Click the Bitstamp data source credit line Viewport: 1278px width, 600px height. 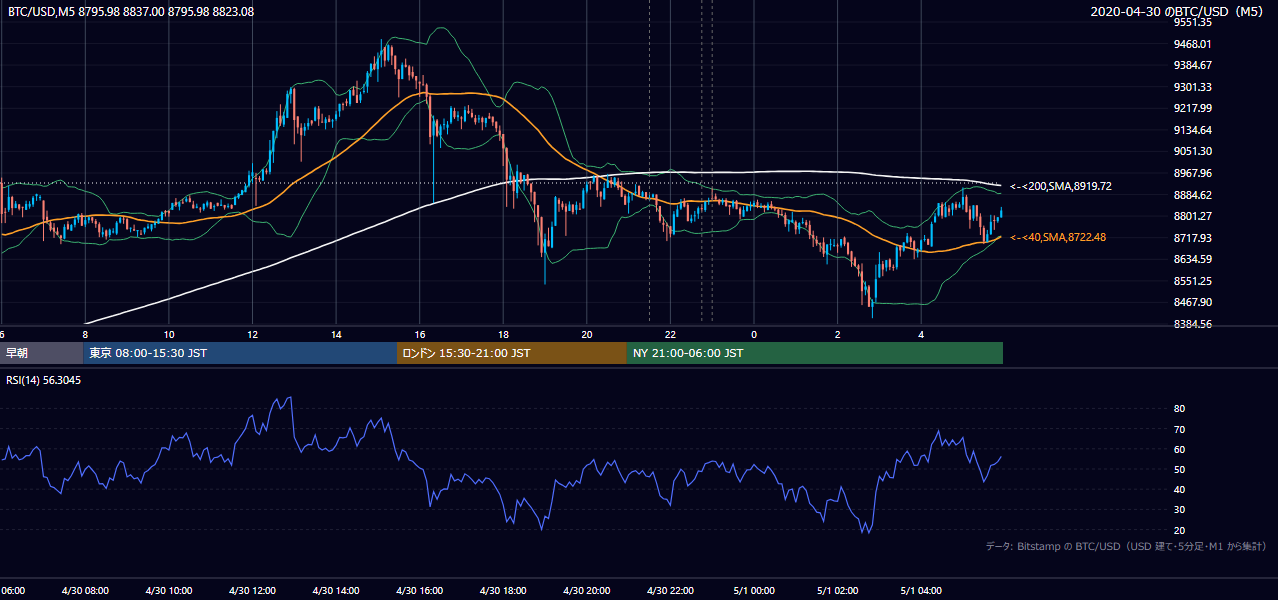pos(1126,546)
